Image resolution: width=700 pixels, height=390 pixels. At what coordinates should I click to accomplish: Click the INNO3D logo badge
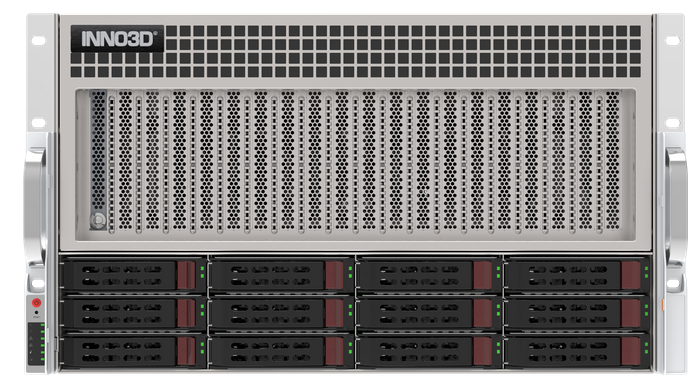117,39
